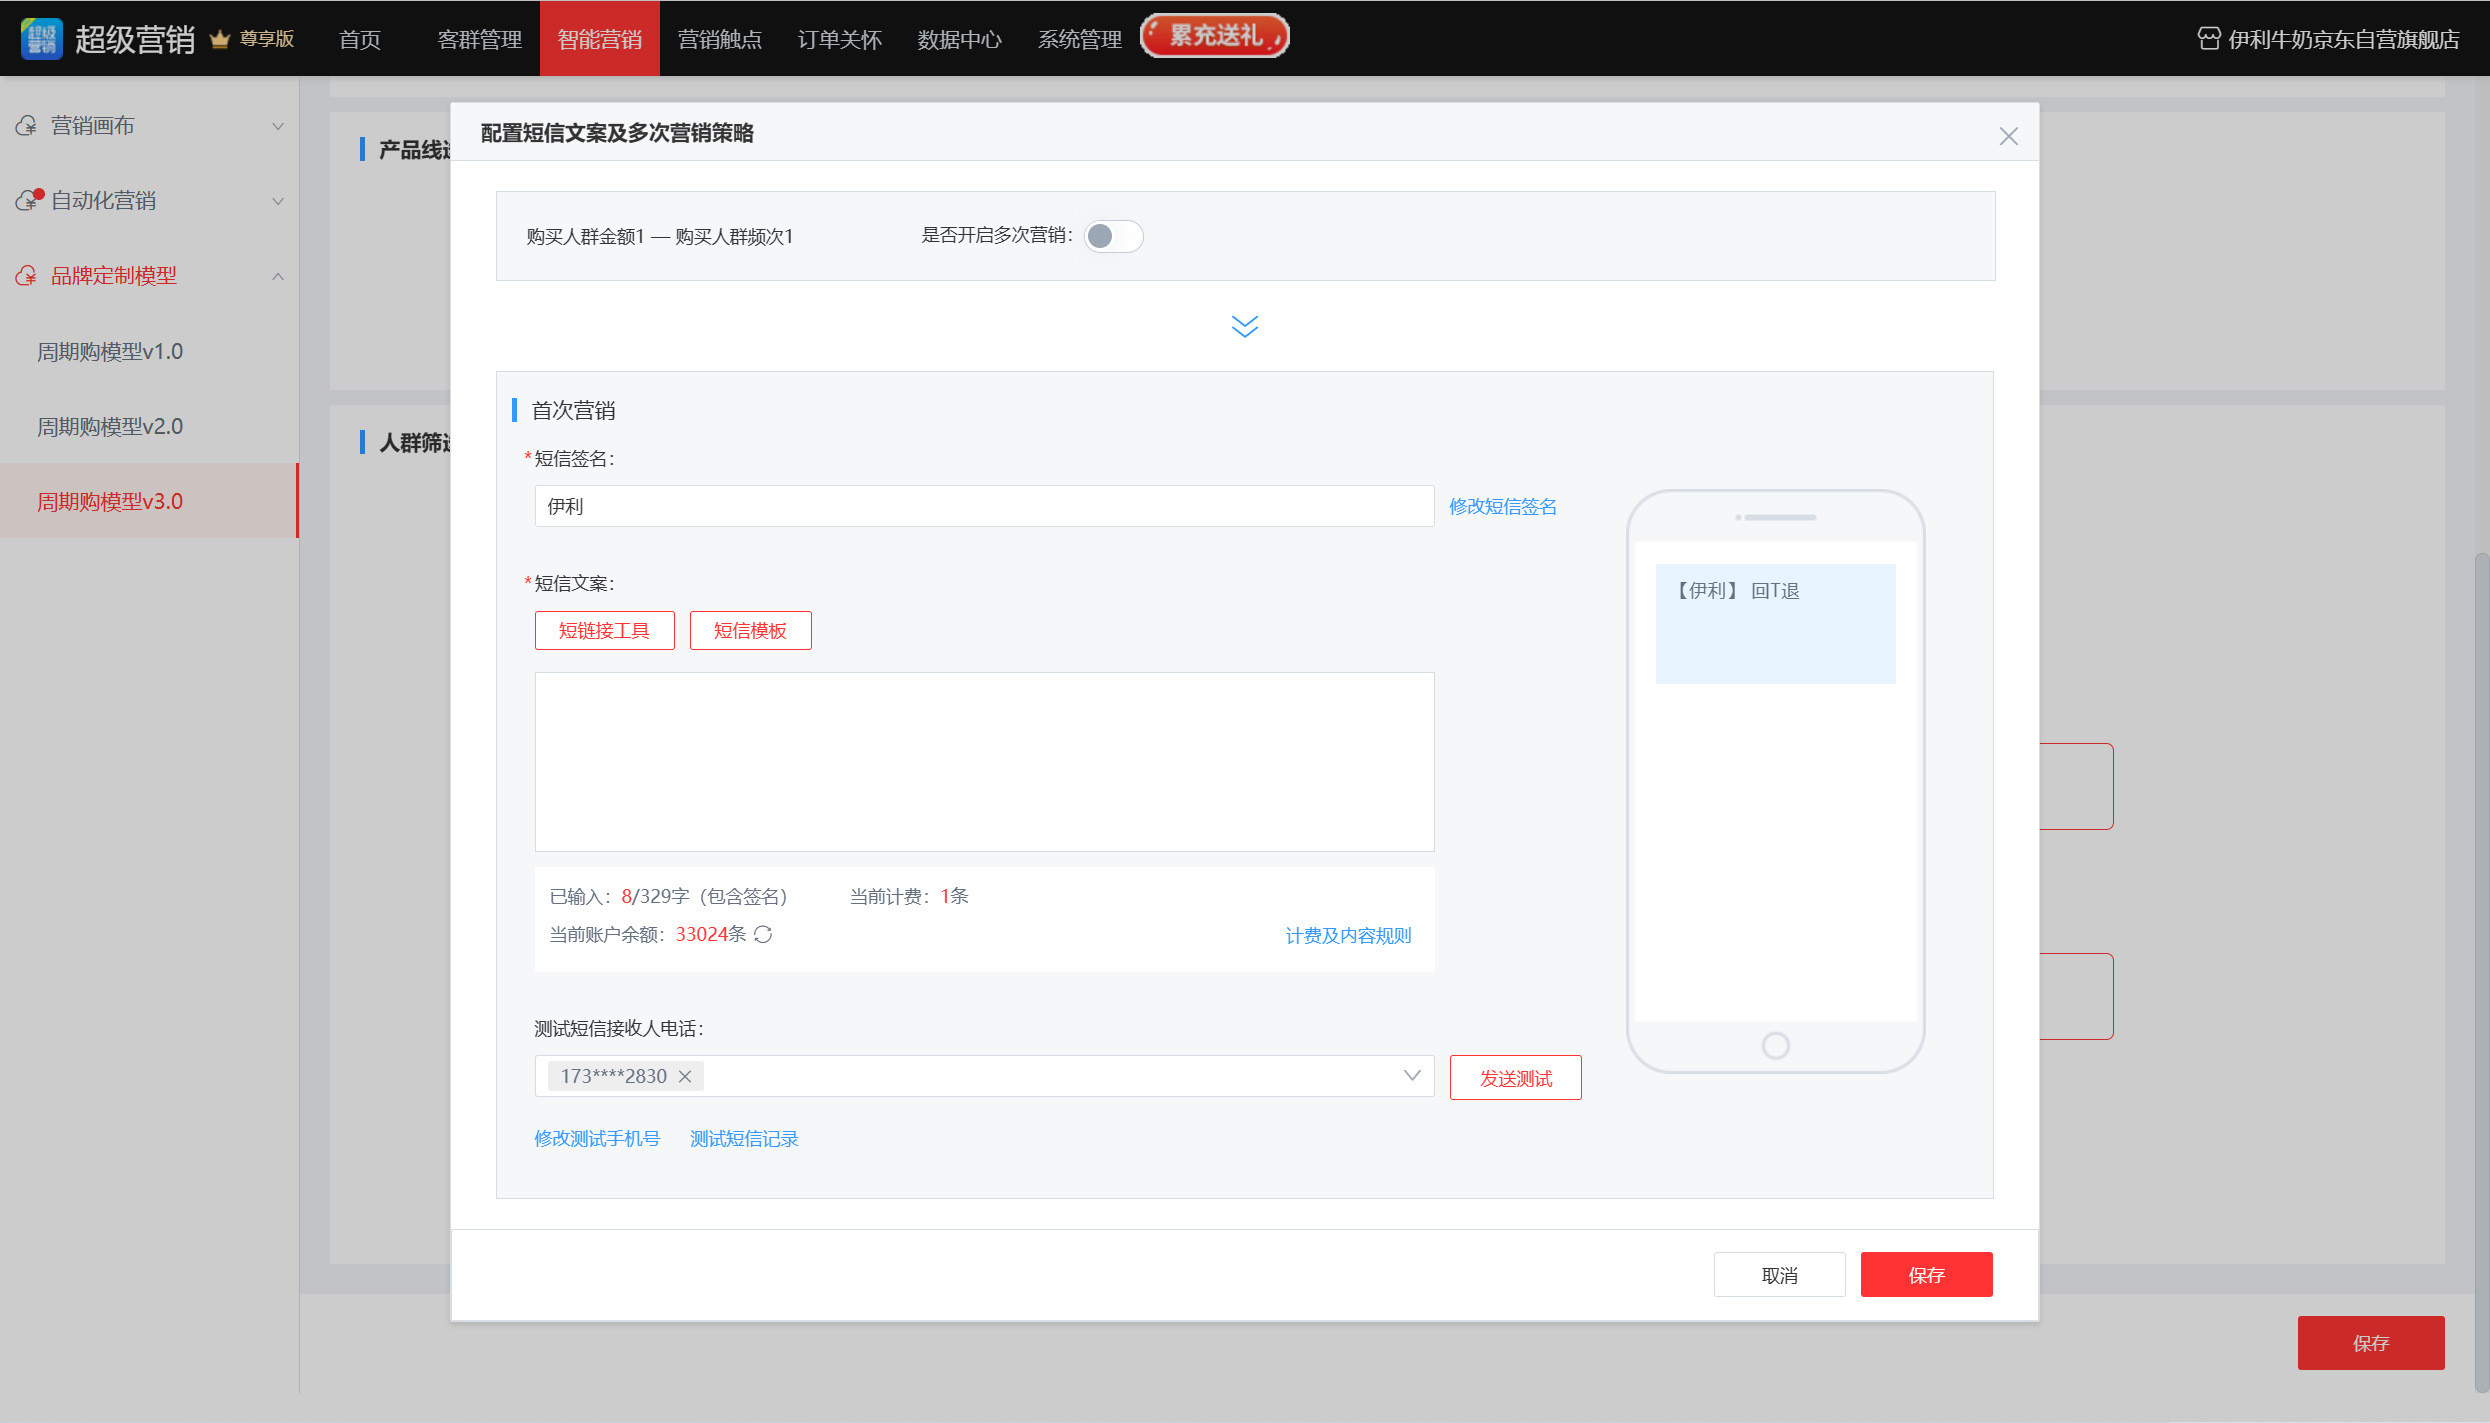Open 系统管理 in the top navigation
Image resolution: width=2490 pixels, height=1423 pixels.
click(x=1080, y=39)
